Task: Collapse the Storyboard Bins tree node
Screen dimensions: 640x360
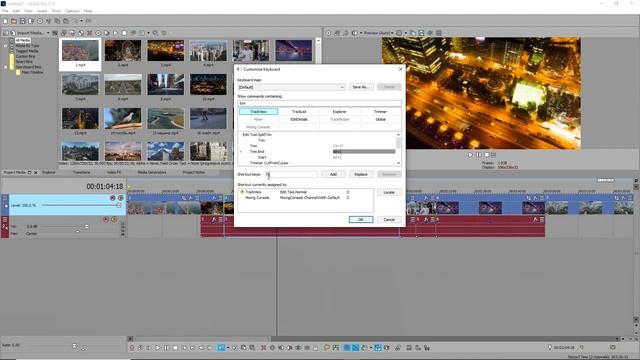Action: (6, 67)
